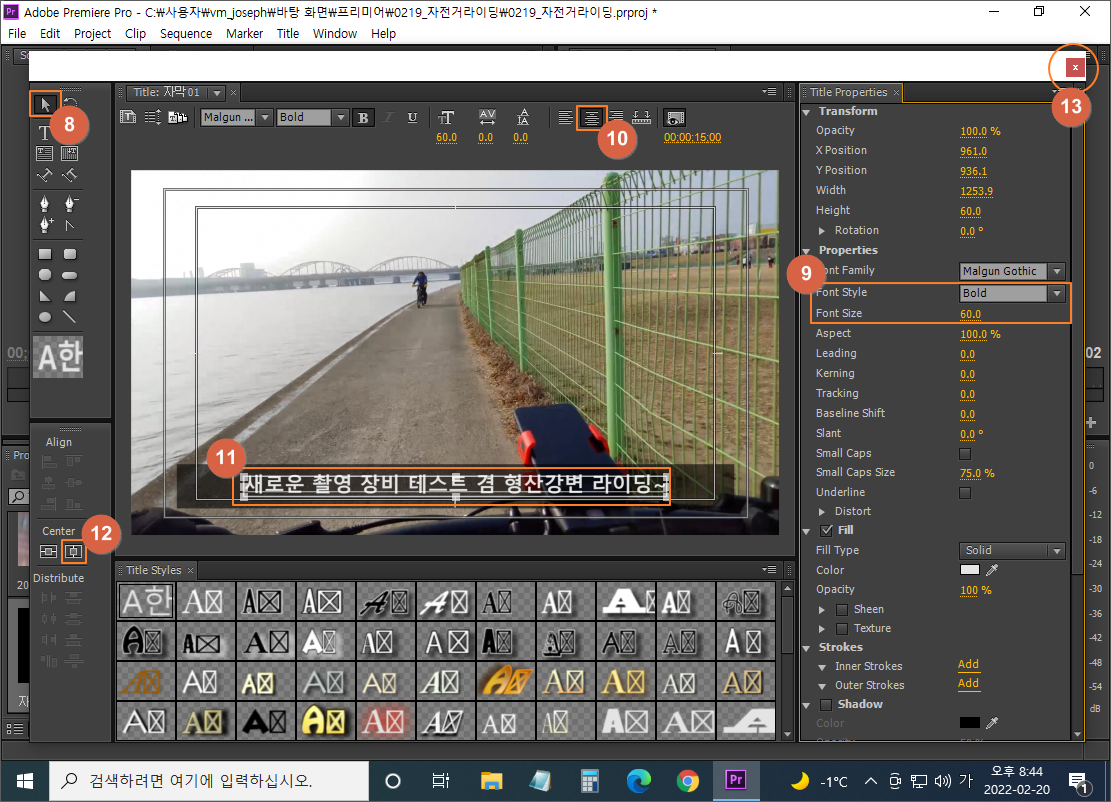
Task: Select the Vertical Area Type tool
Action: pos(69,153)
